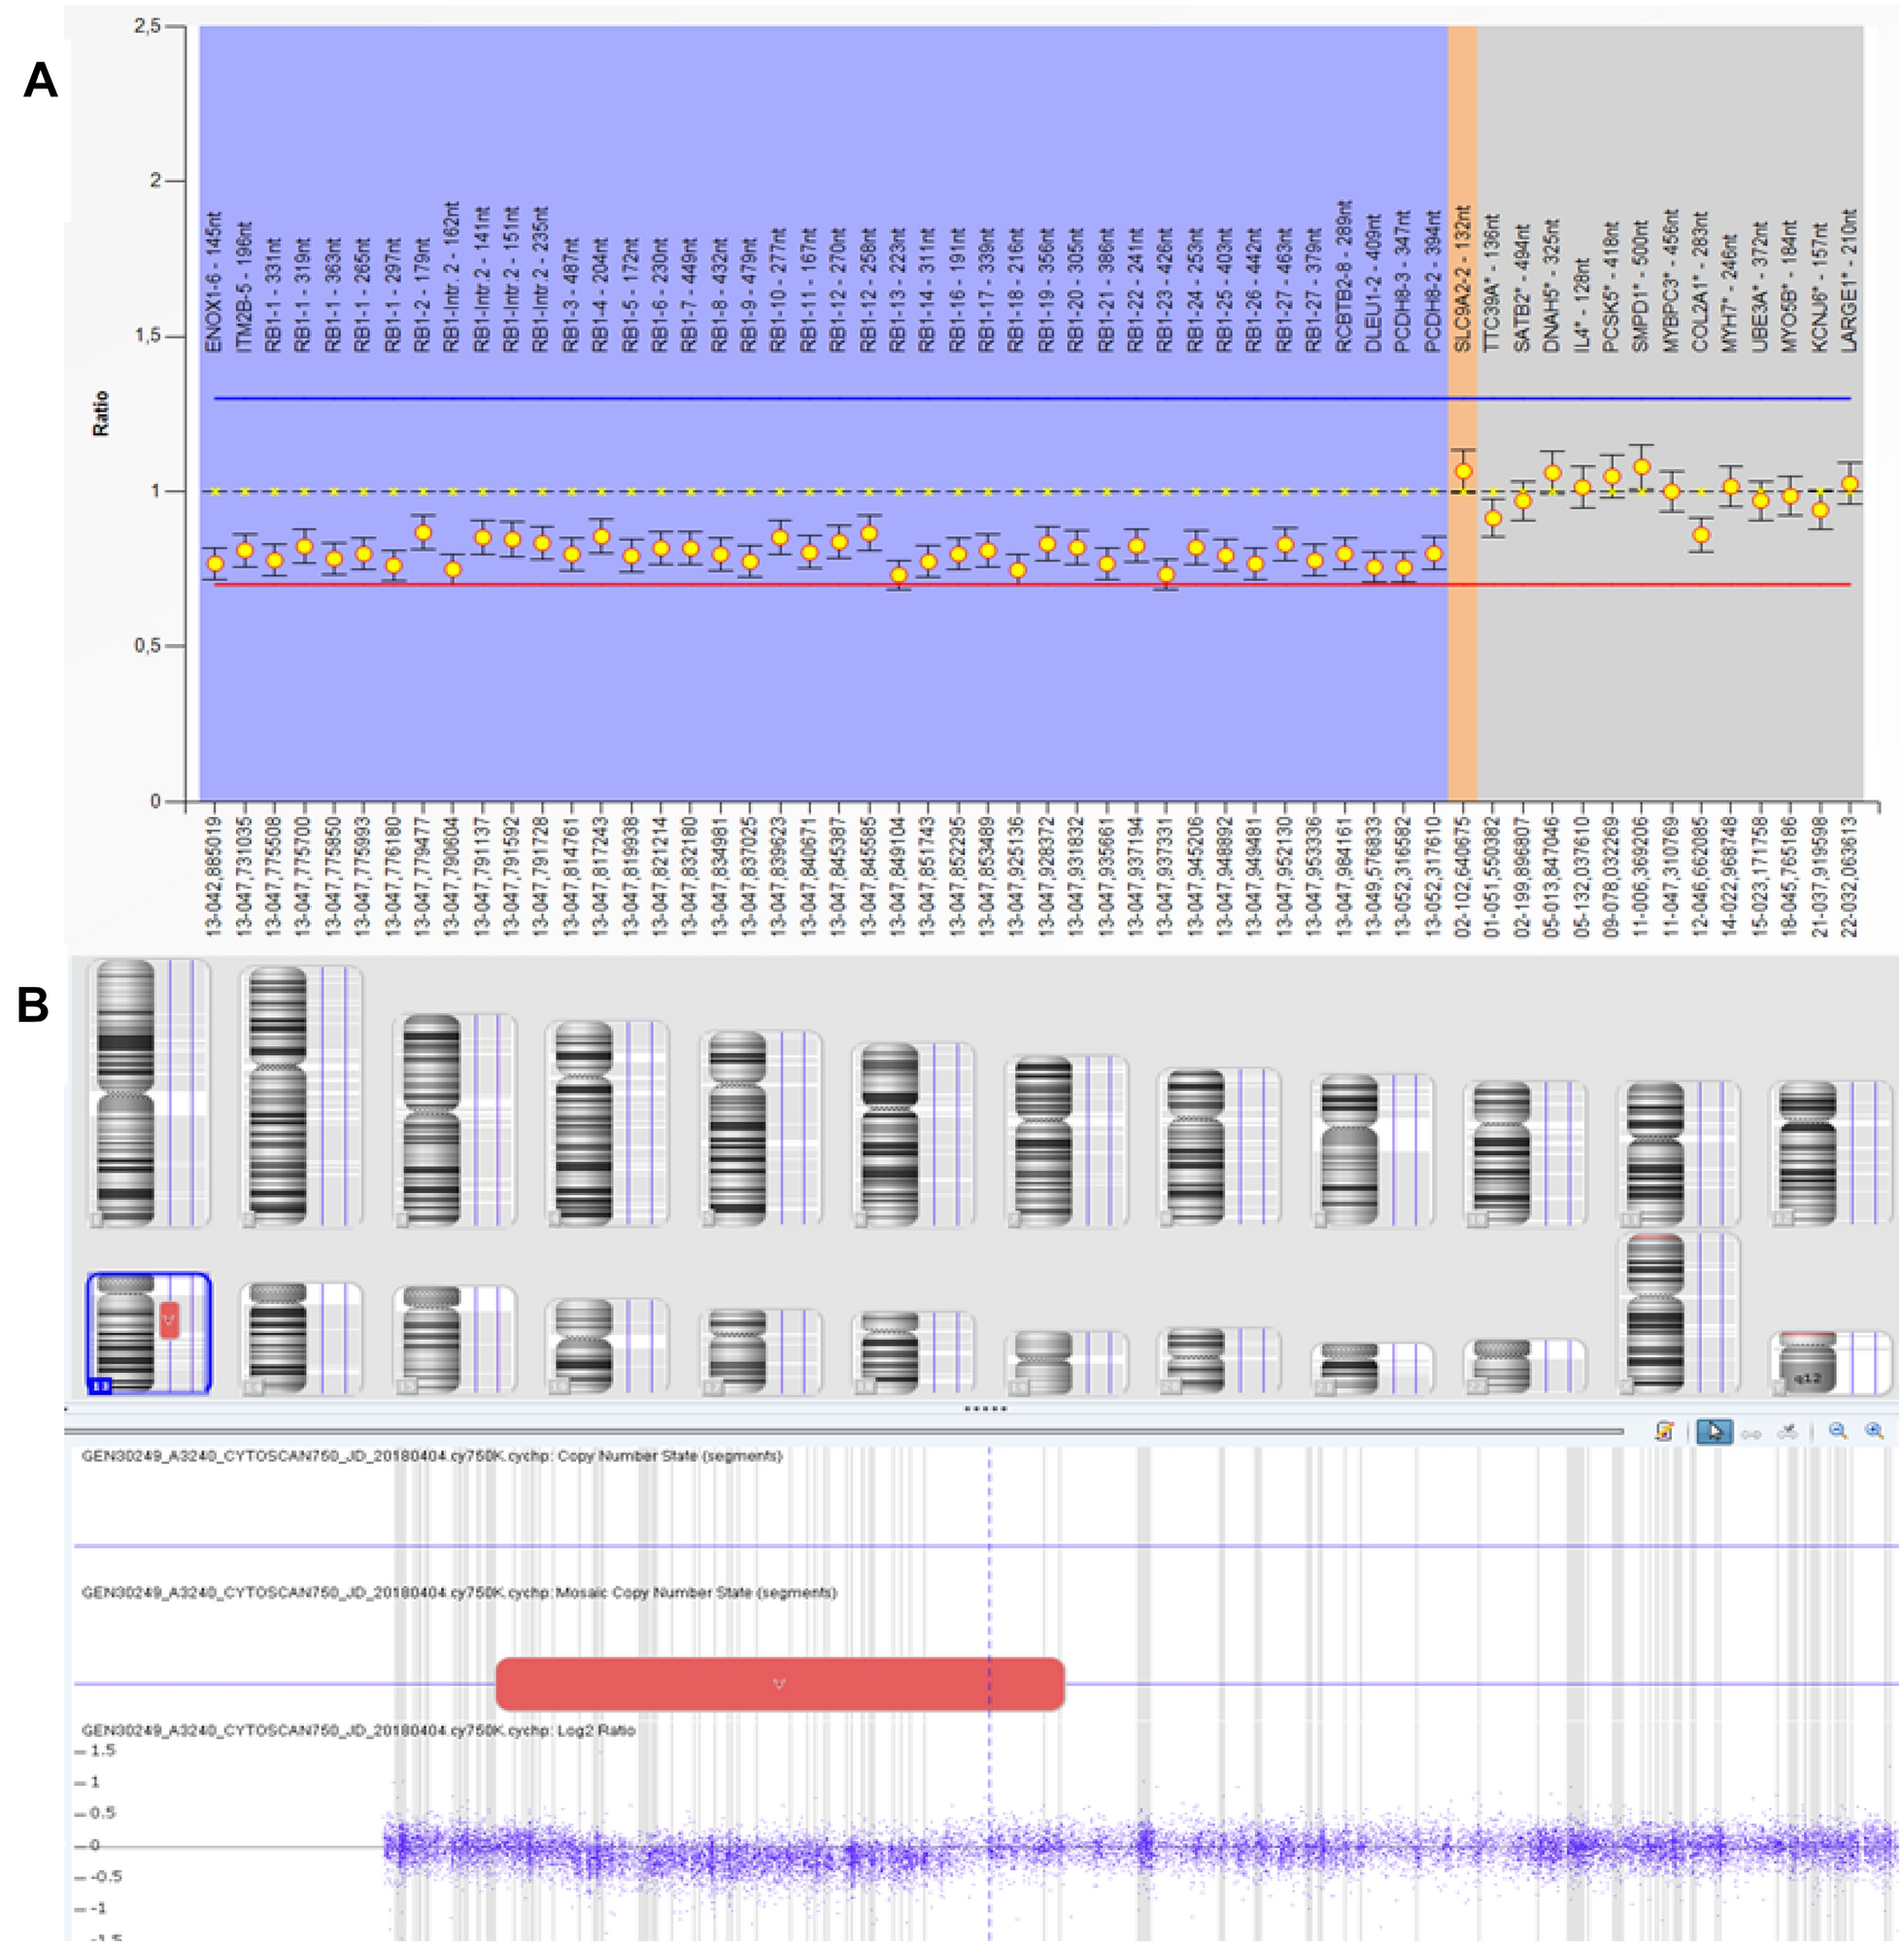The height and width of the screenshot is (1947, 1904).
Task: Click the greyed-out link tool icon
Action: coord(1751,1433)
